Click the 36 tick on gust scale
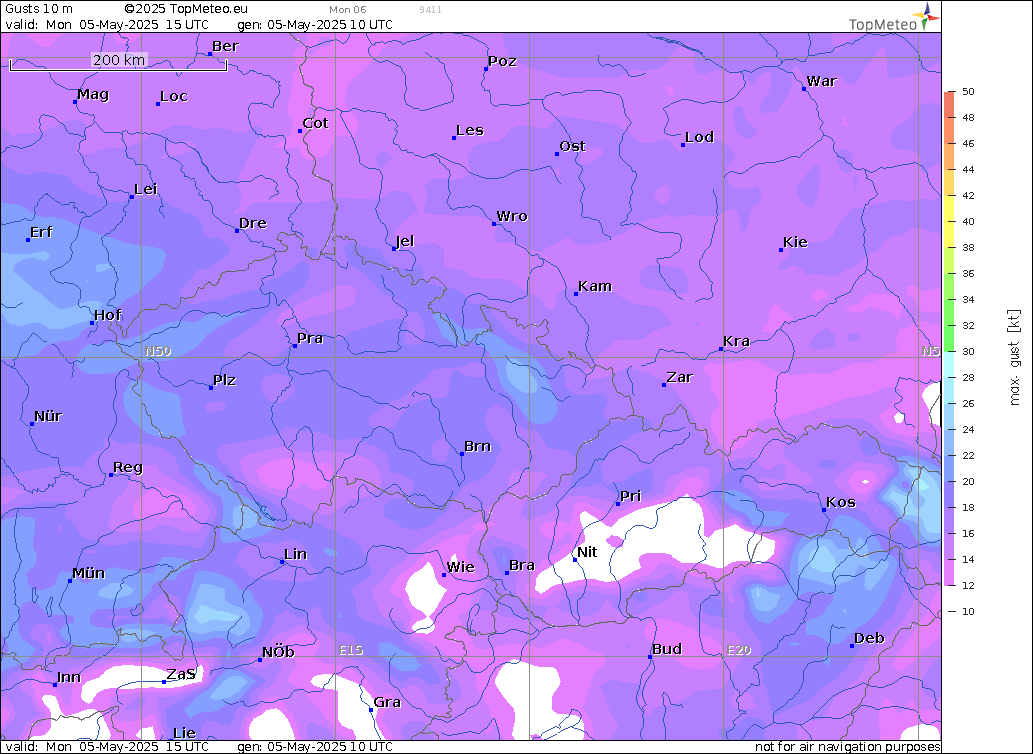The width and height of the screenshot is (1033, 754). (968, 273)
